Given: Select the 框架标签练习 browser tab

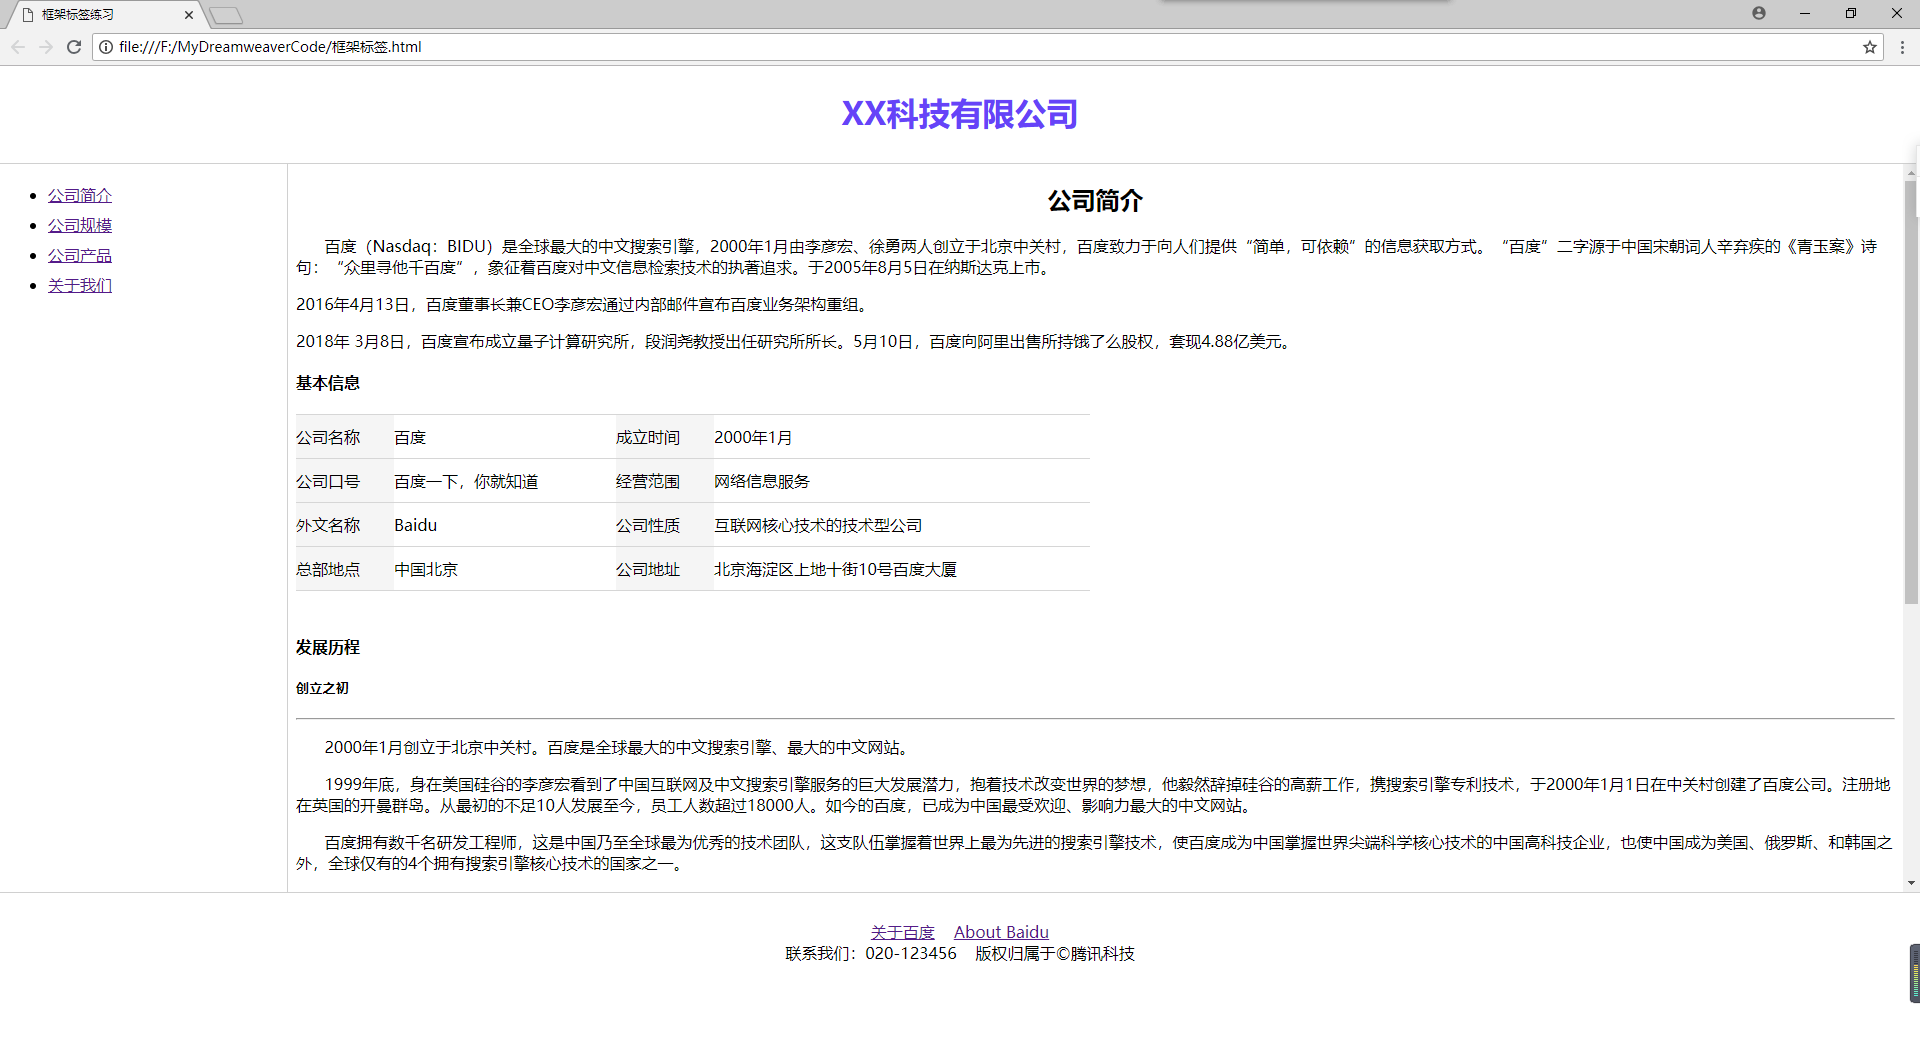Looking at the screenshot, I should [104, 15].
